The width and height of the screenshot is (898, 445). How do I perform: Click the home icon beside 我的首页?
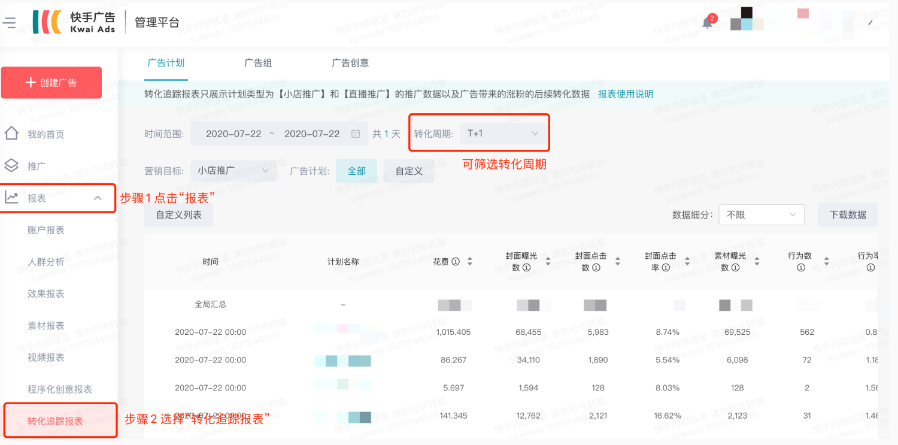tap(11, 134)
